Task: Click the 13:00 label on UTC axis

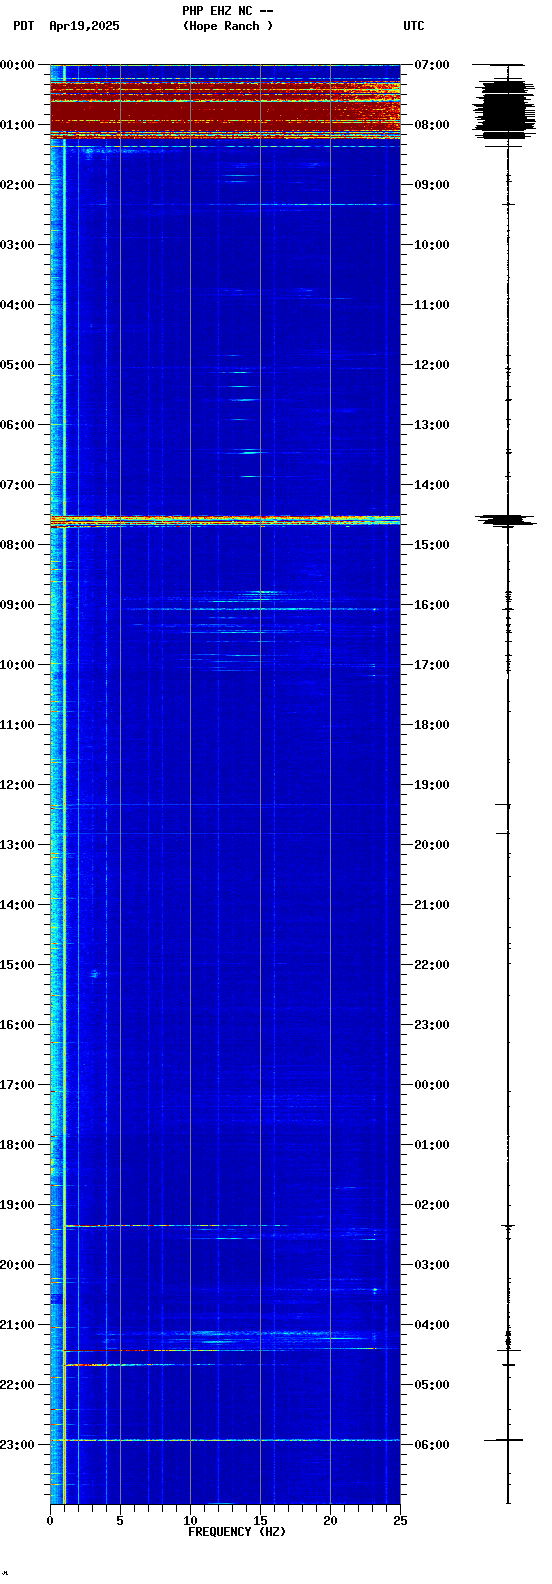Action: (432, 425)
